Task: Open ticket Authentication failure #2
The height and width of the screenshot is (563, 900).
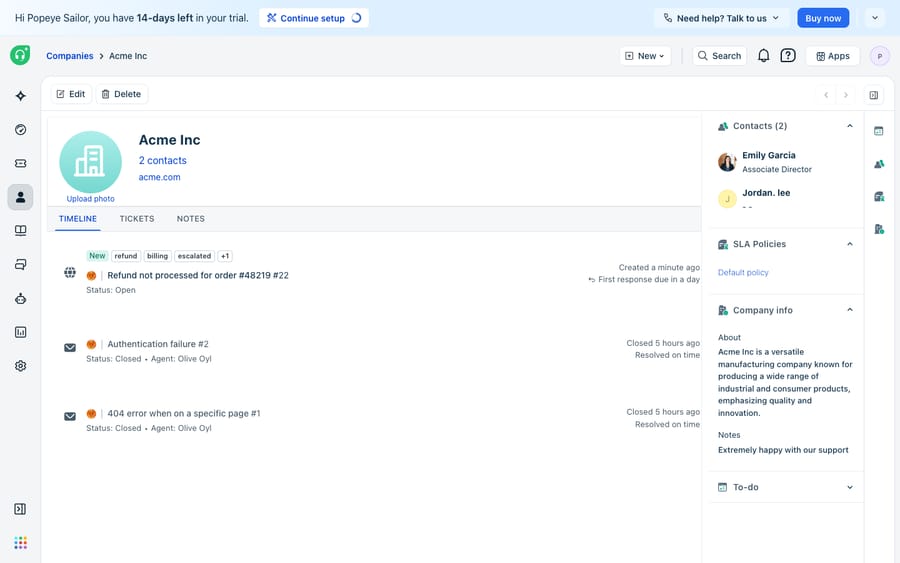Action: tap(158, 344)
